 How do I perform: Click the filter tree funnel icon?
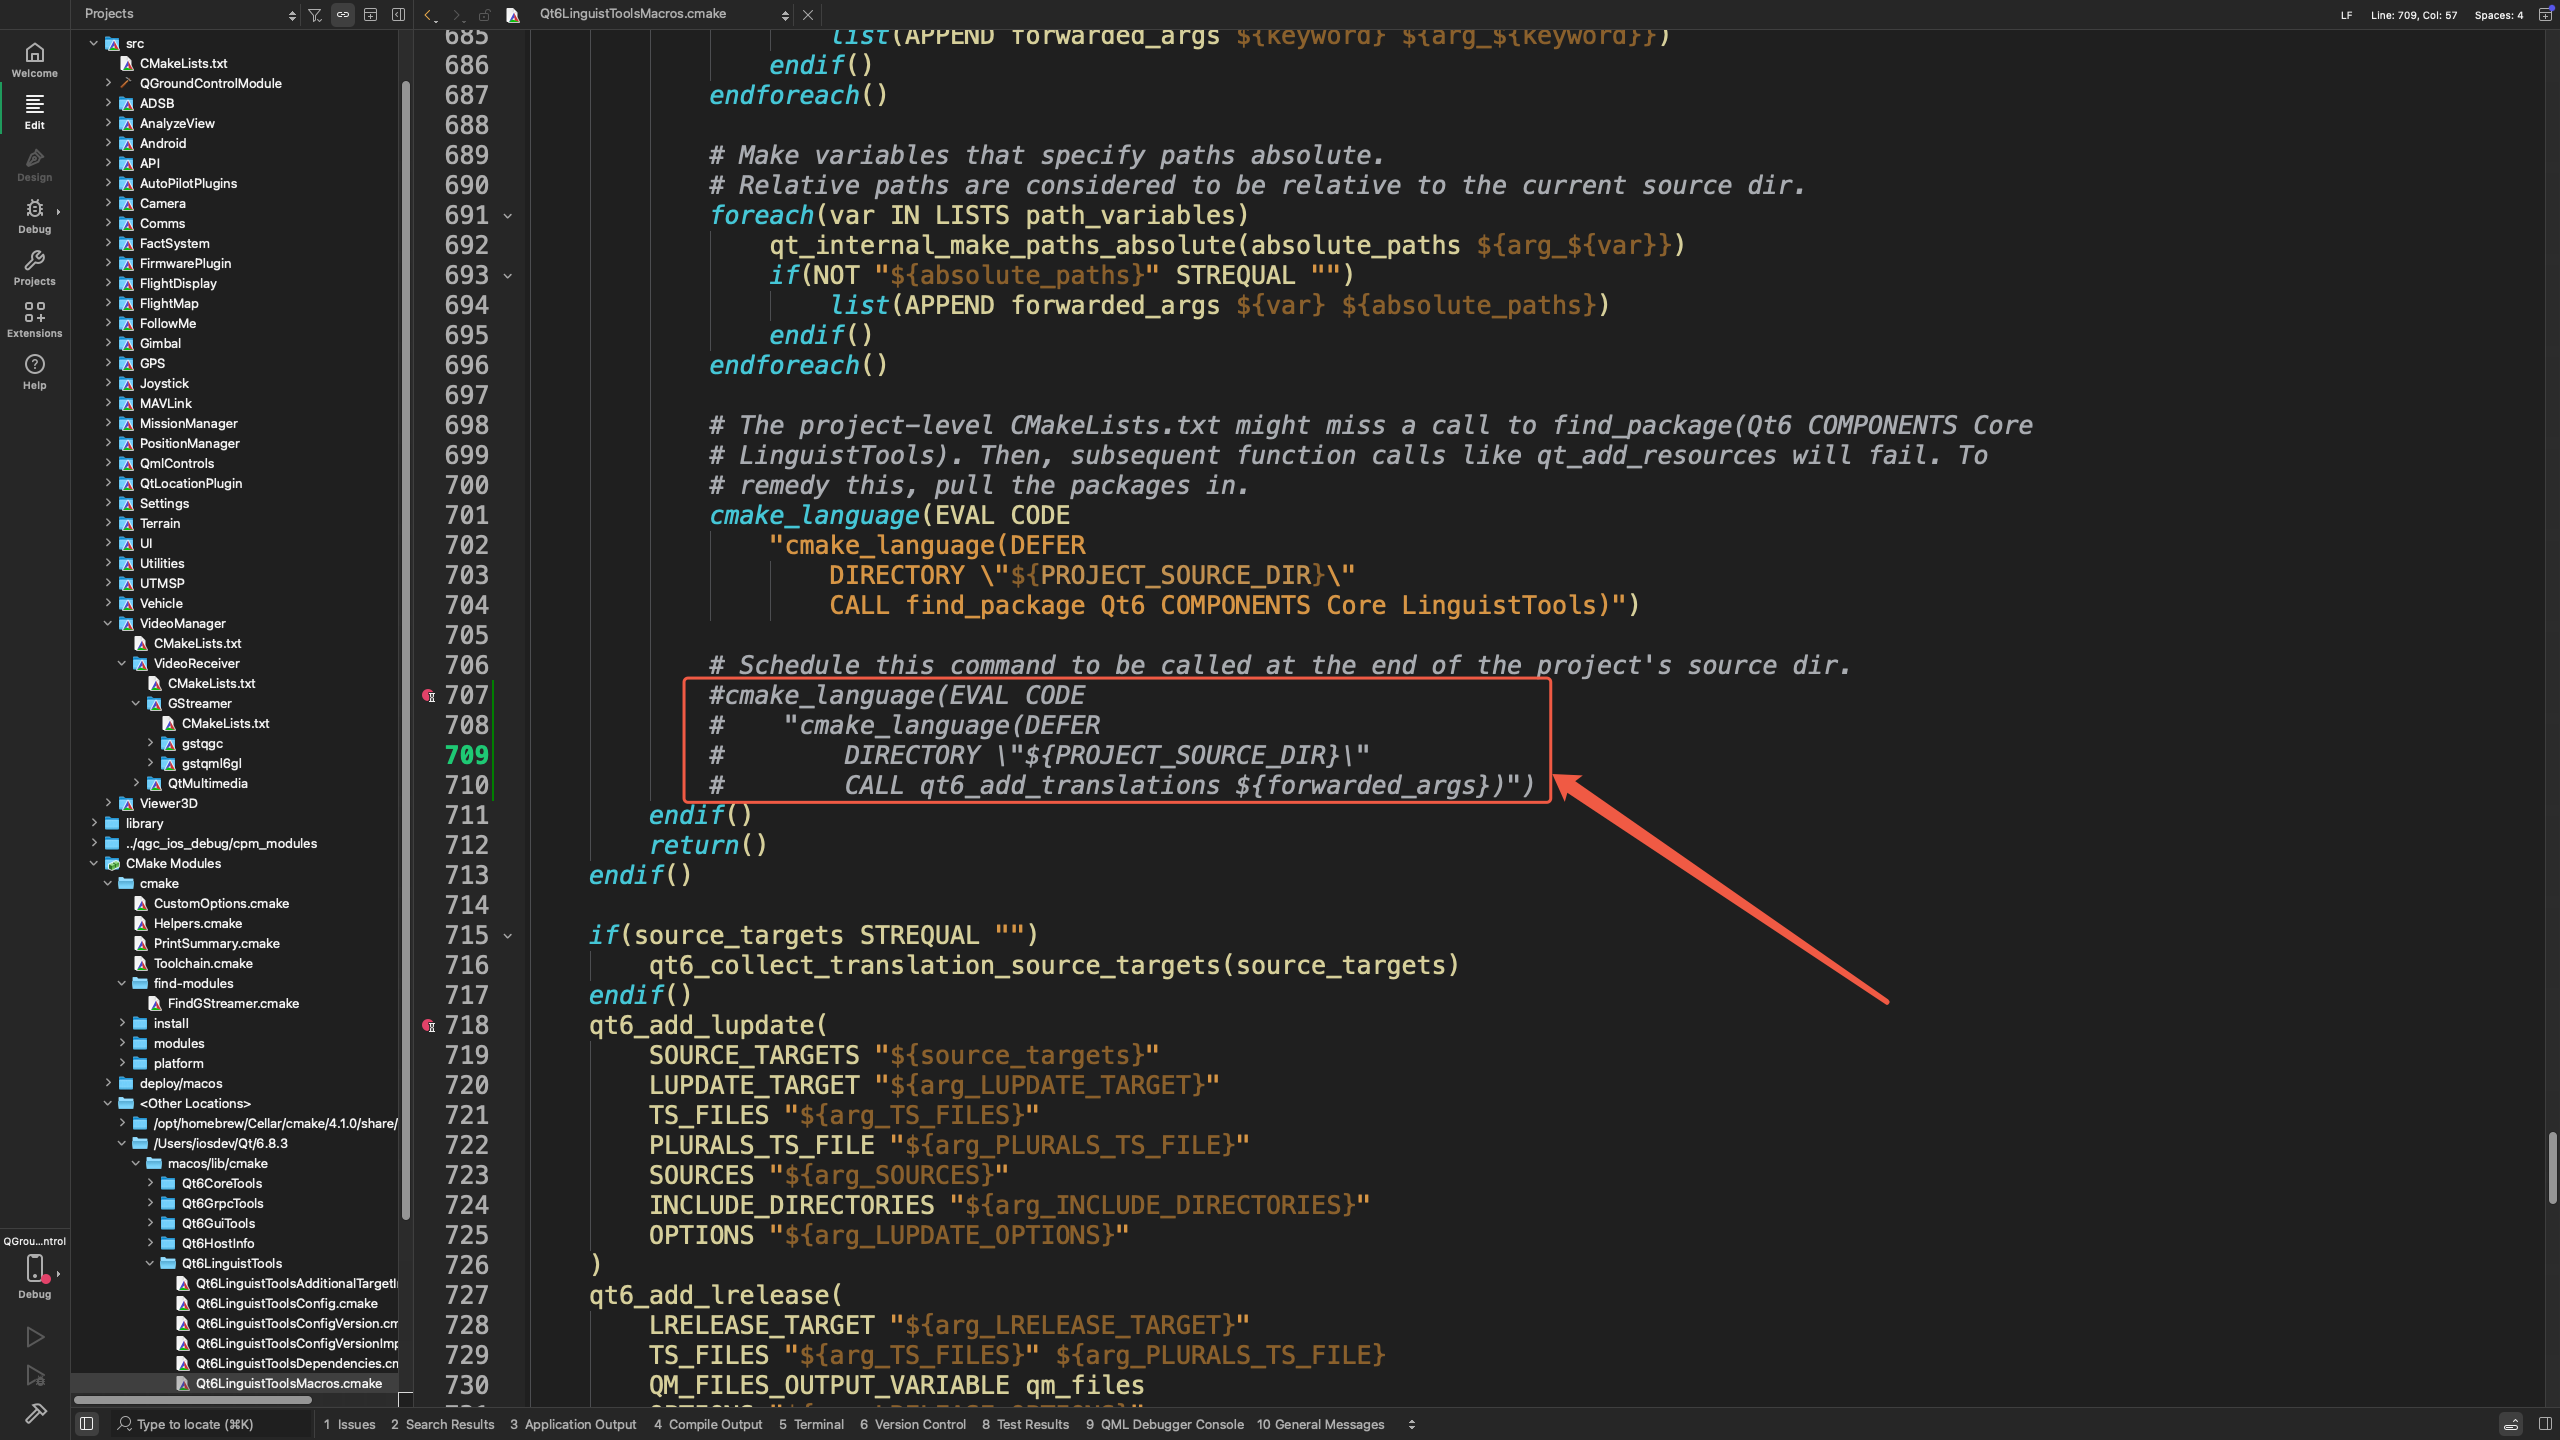pos(315,15)
